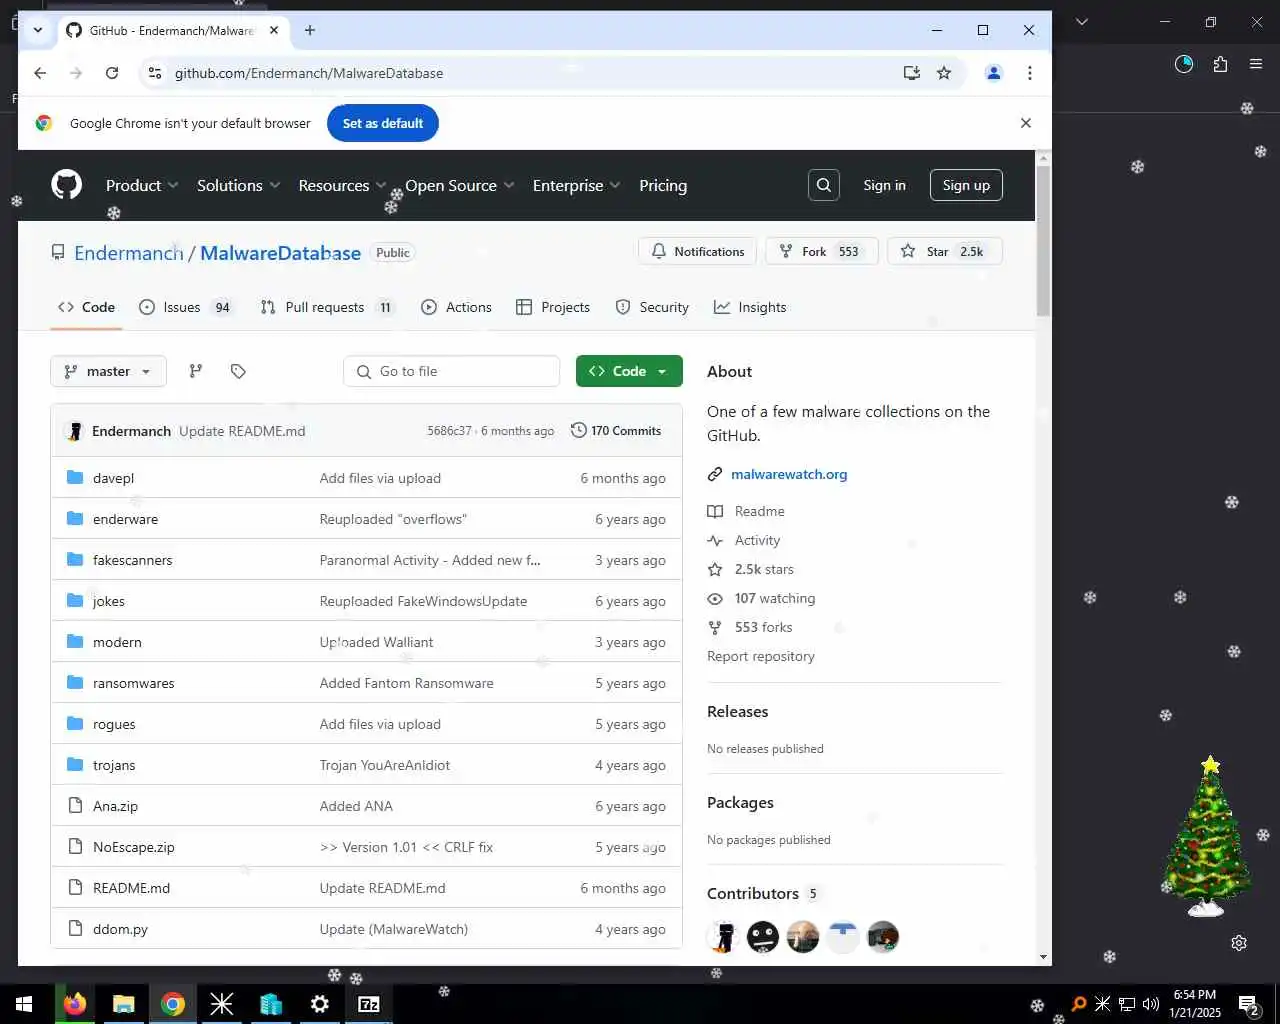Click the install app icon in address bar
The width and height of the screenshot is (1280, 1024).
coord(911,73)
